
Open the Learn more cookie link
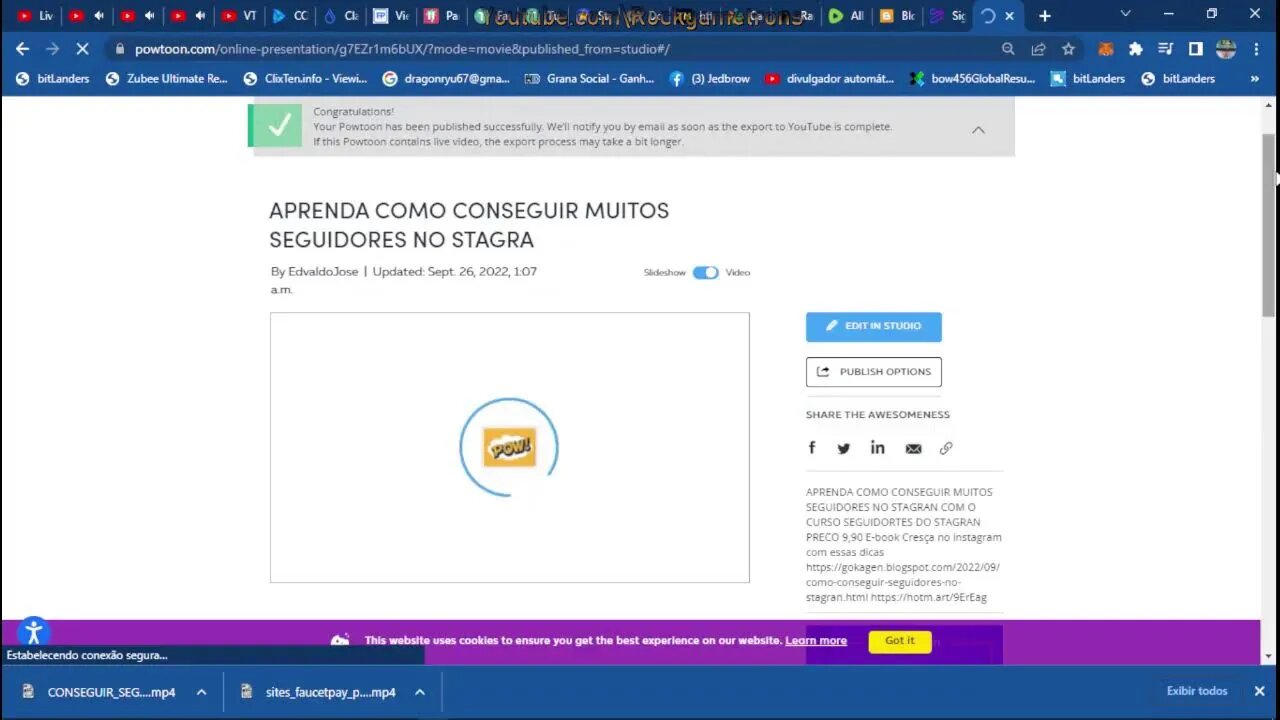point(816,641)
